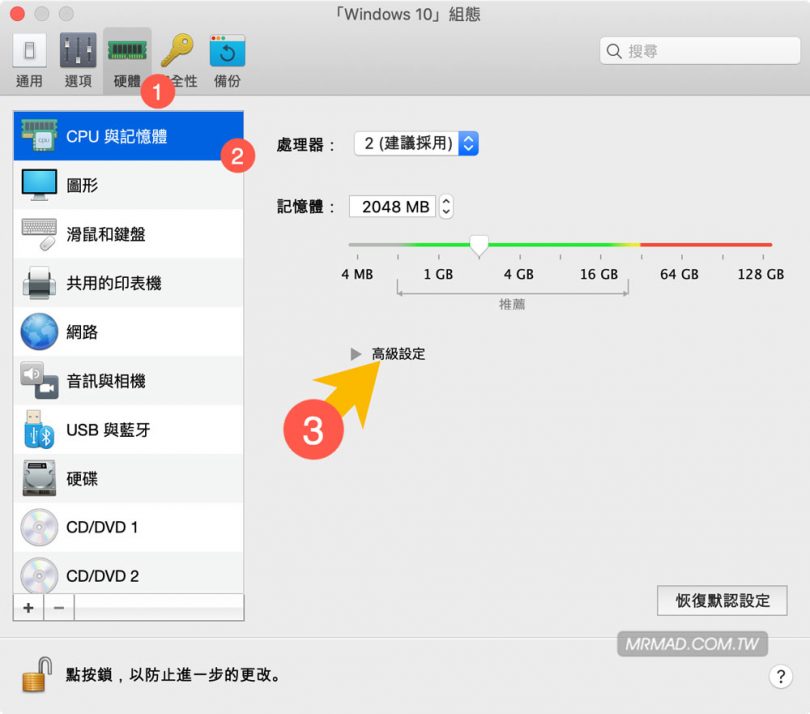Click the 恢復默認設定 button

click(721, 600)
